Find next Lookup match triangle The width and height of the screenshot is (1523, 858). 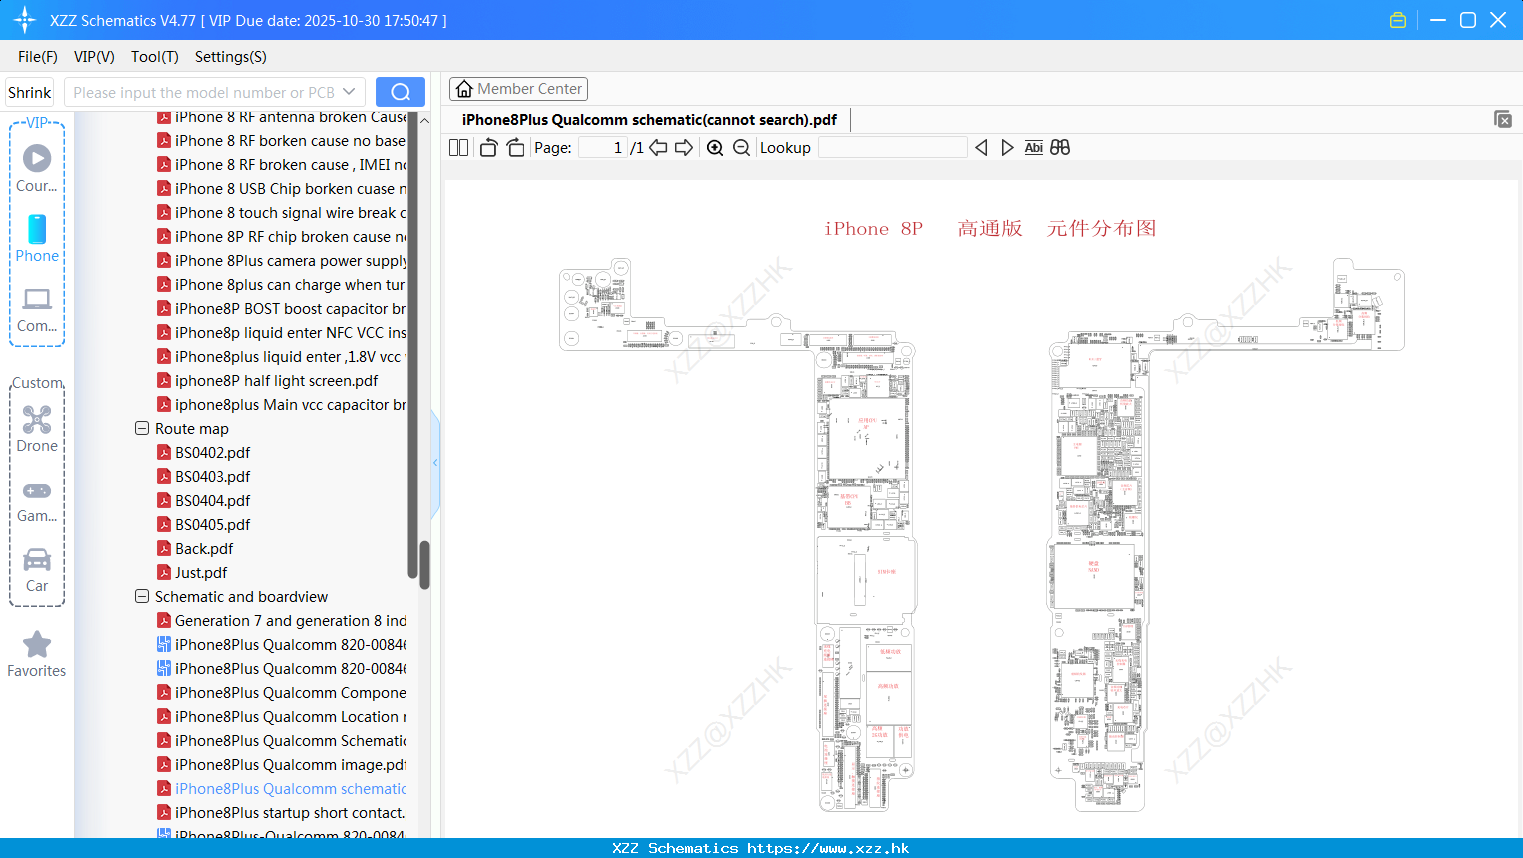(x=1007, y=148)
